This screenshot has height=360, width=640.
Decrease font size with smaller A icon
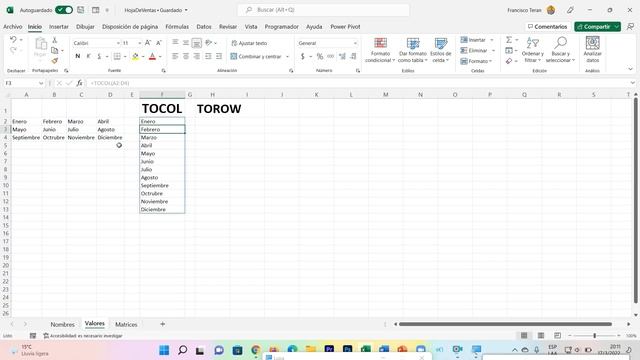pyautogui.click(x=159, y=43)
